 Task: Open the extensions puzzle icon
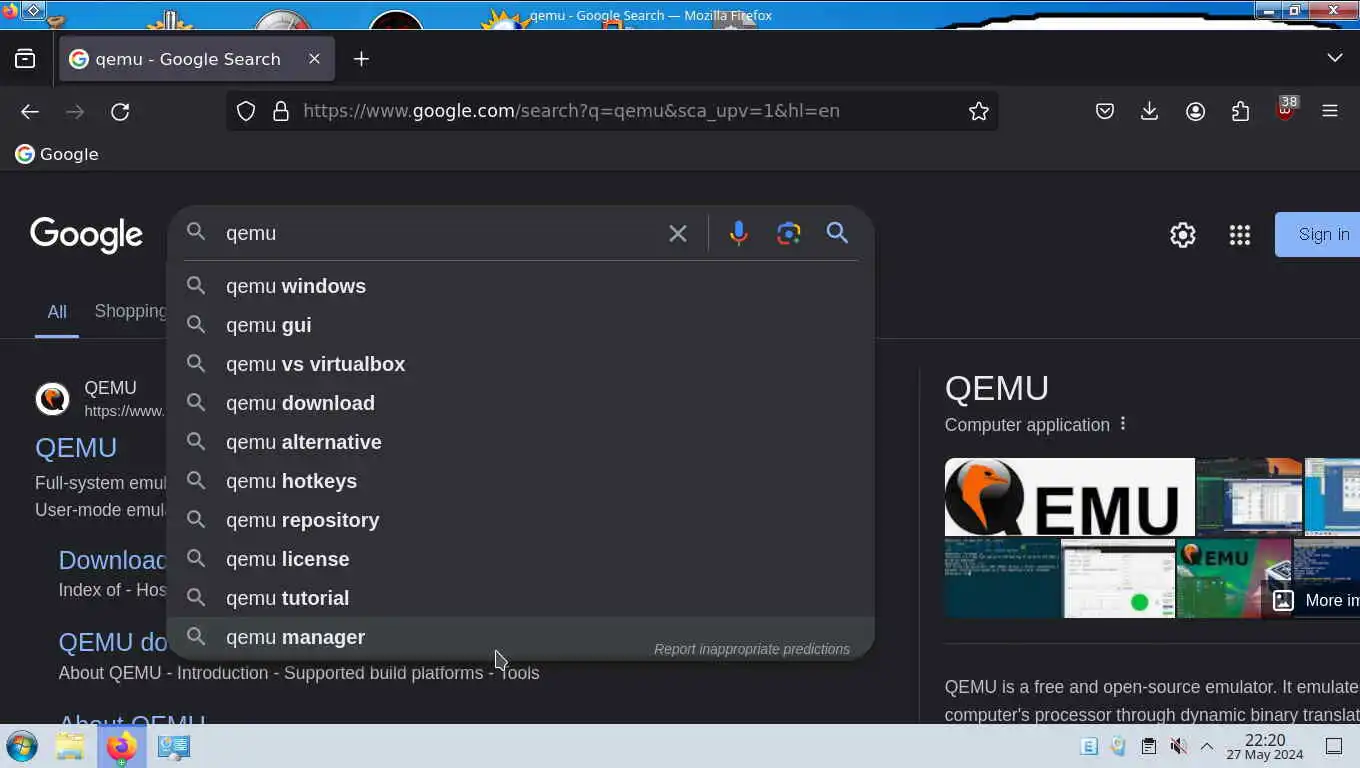[1241, 111]
